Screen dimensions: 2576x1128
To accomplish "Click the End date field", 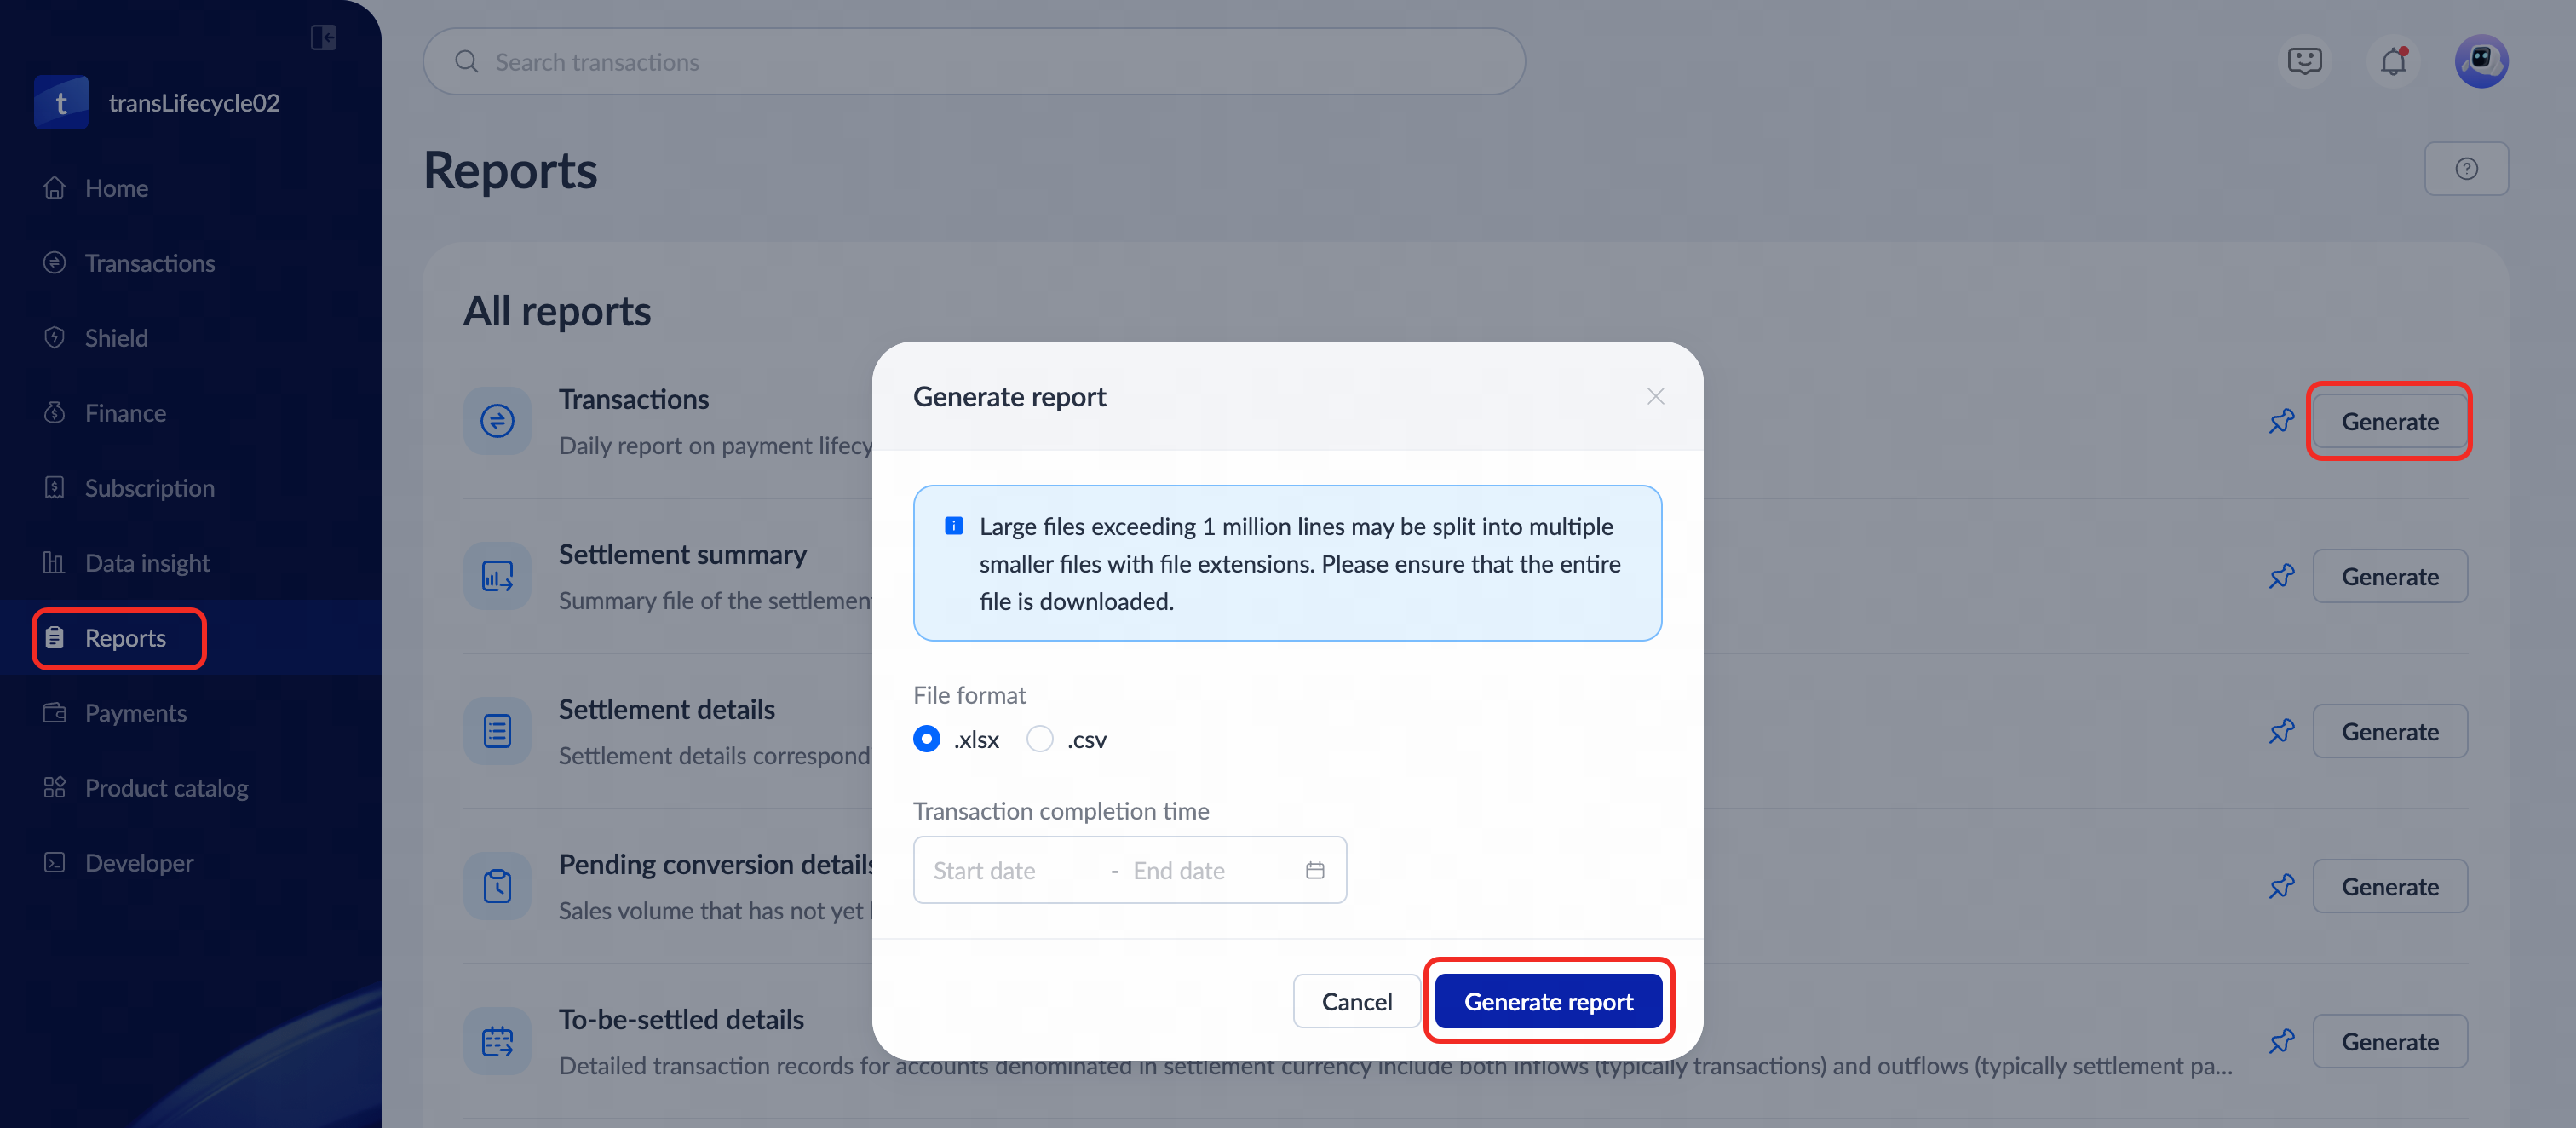I will 1209,871.
